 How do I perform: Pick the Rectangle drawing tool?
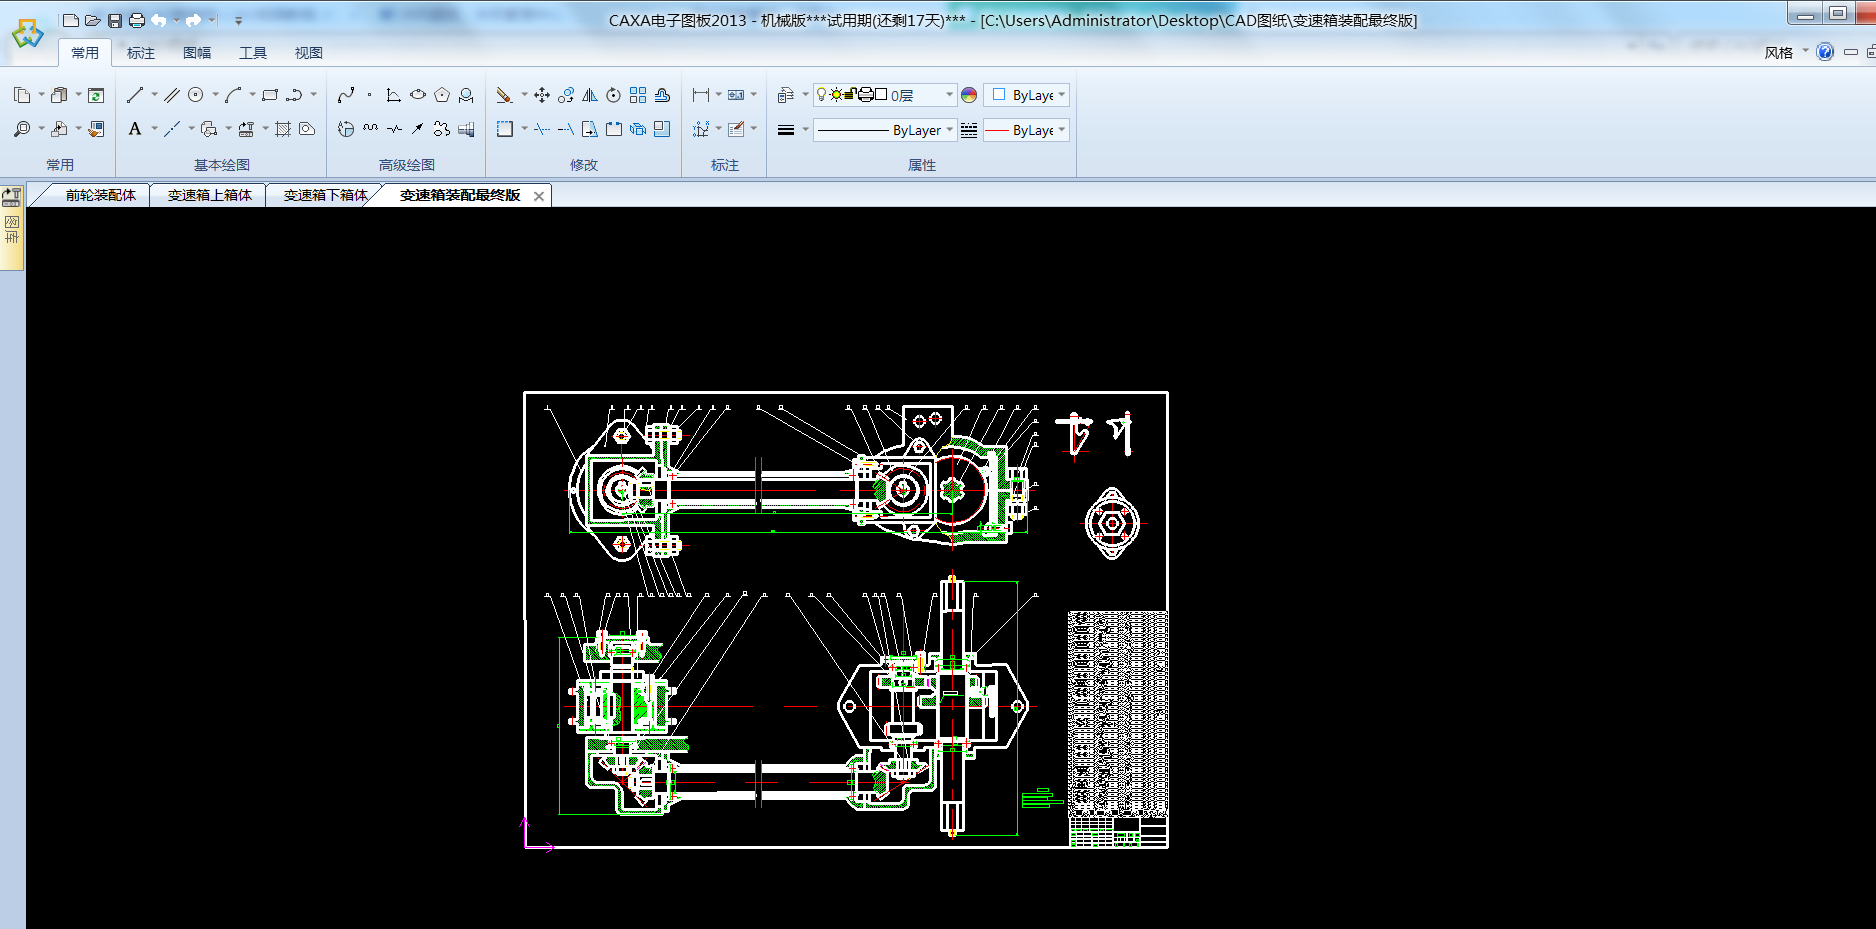[x=270, y=95]
